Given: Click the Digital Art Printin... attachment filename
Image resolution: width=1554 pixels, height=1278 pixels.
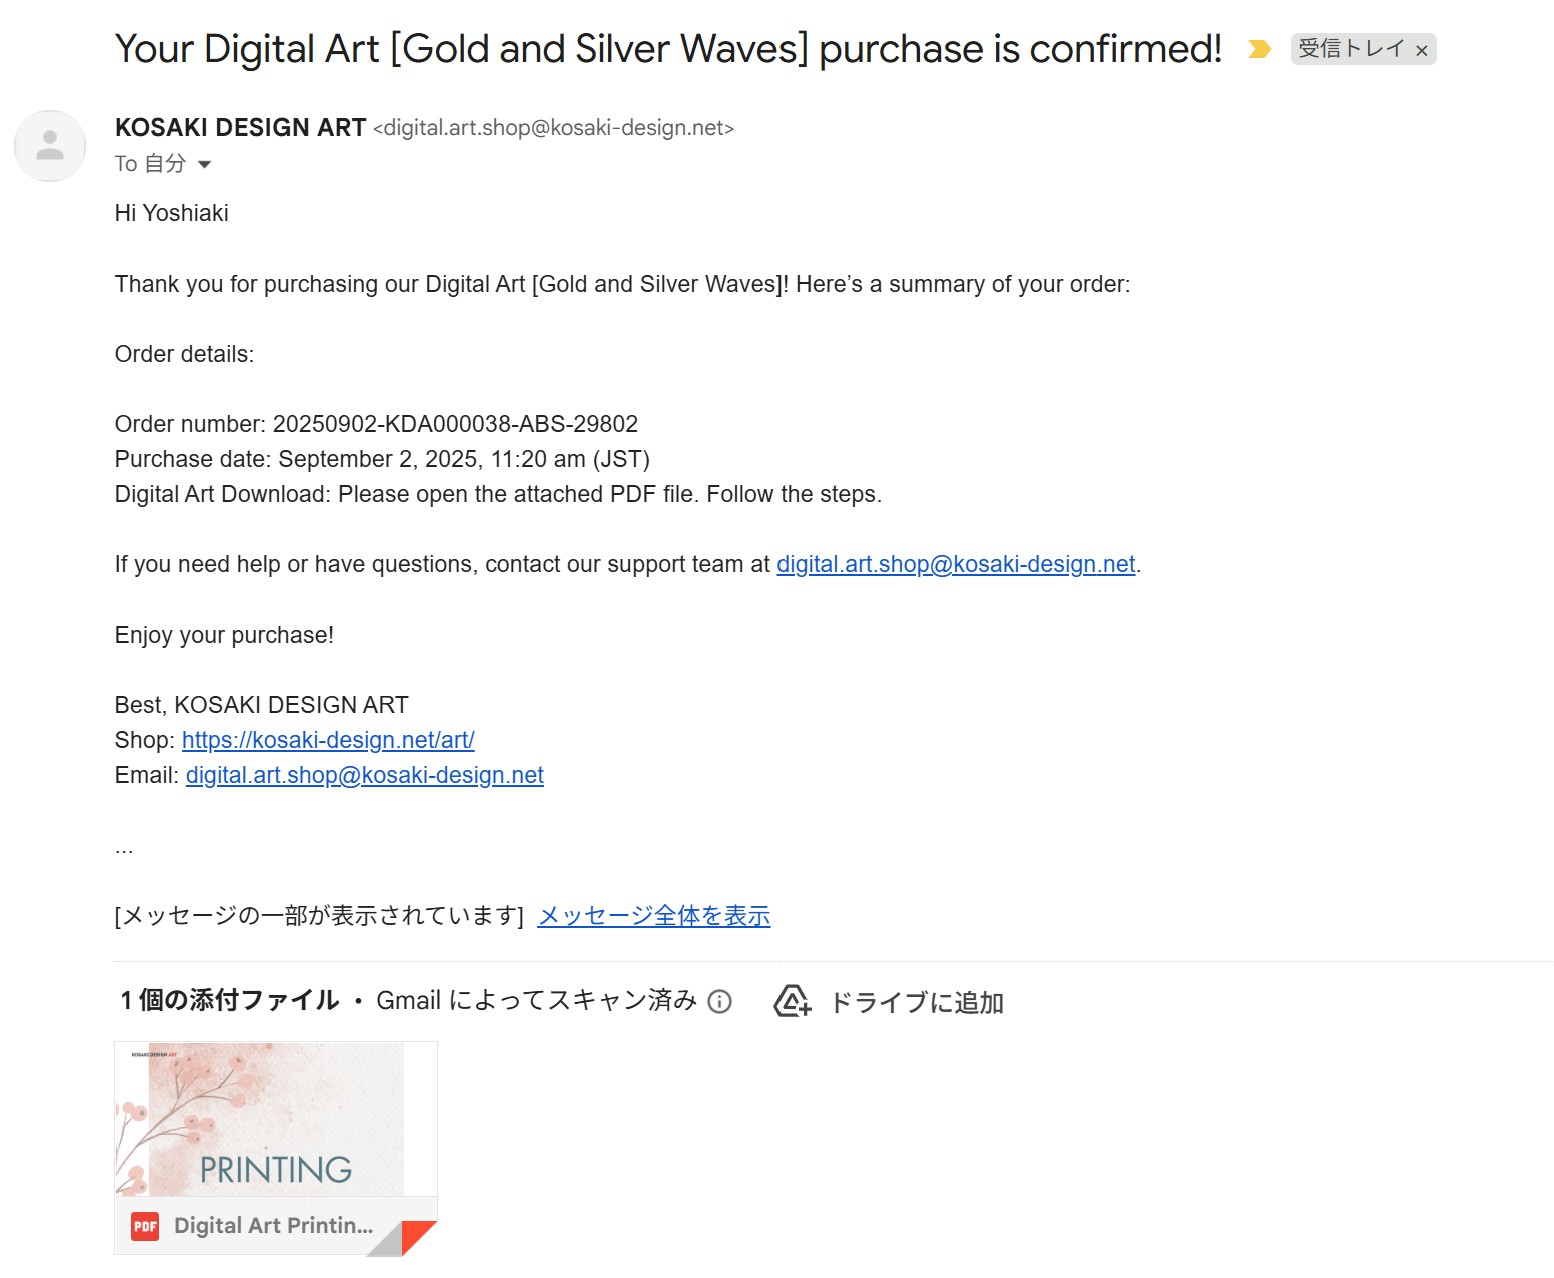Looking at the screenshot, I should click(x=273, y=1225).
